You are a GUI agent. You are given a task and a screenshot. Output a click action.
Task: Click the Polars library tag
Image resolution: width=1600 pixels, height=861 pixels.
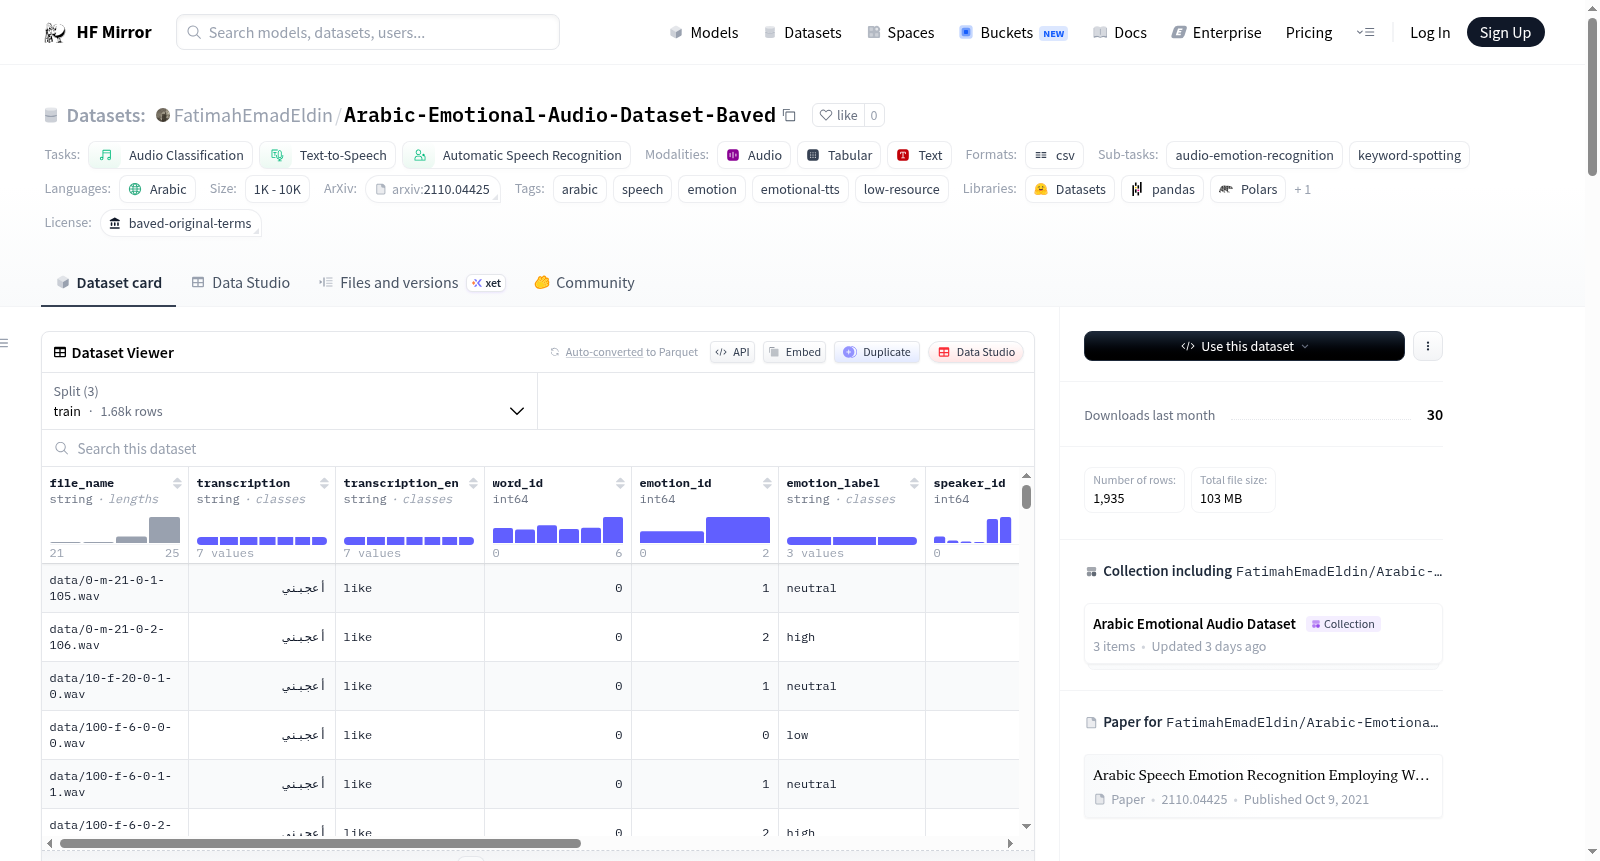(1249, 189)
